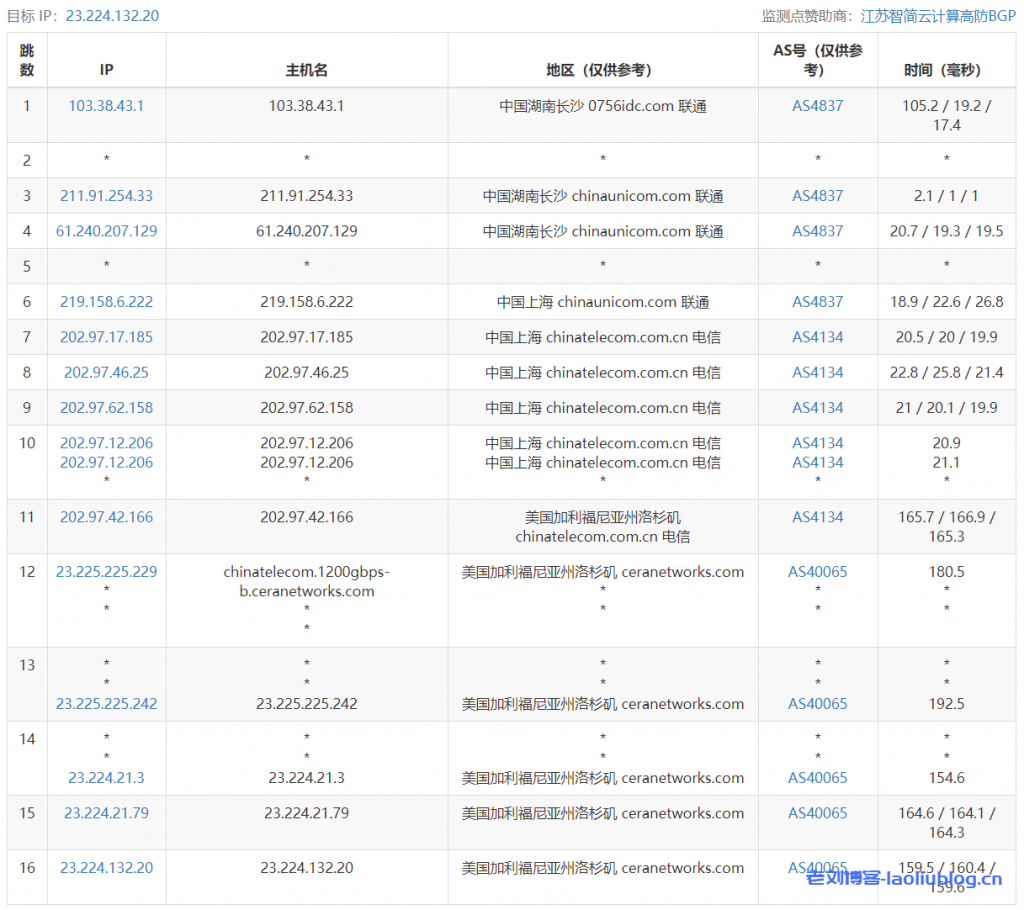The image size is (1024, 910).
Task: Click the blue 23.224.21.3 IP link
Action: pos(106,778)
